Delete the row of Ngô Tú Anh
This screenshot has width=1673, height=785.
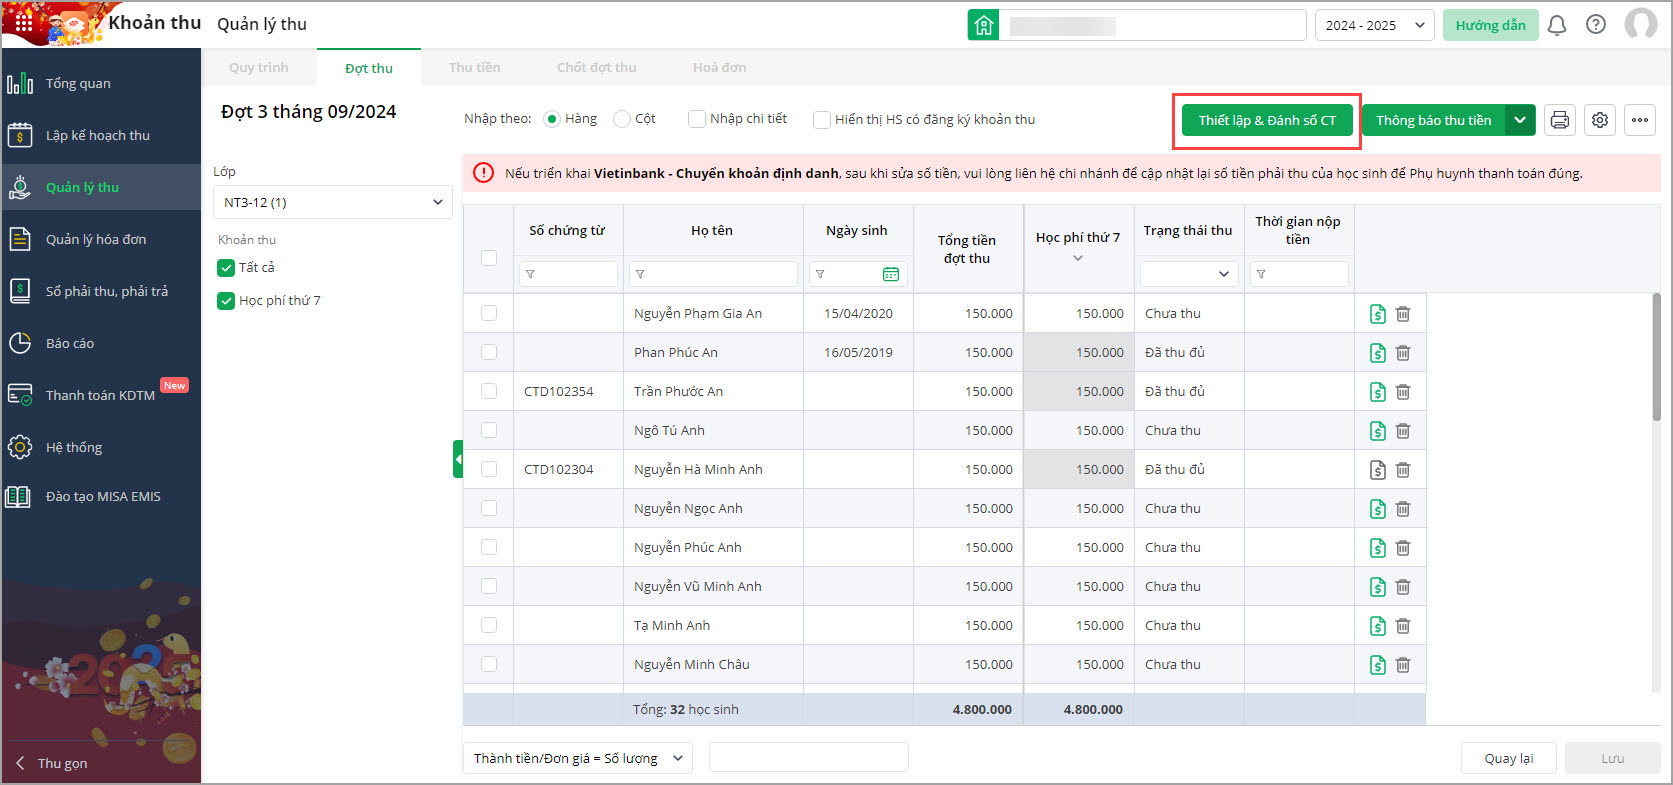point(1403,431)
